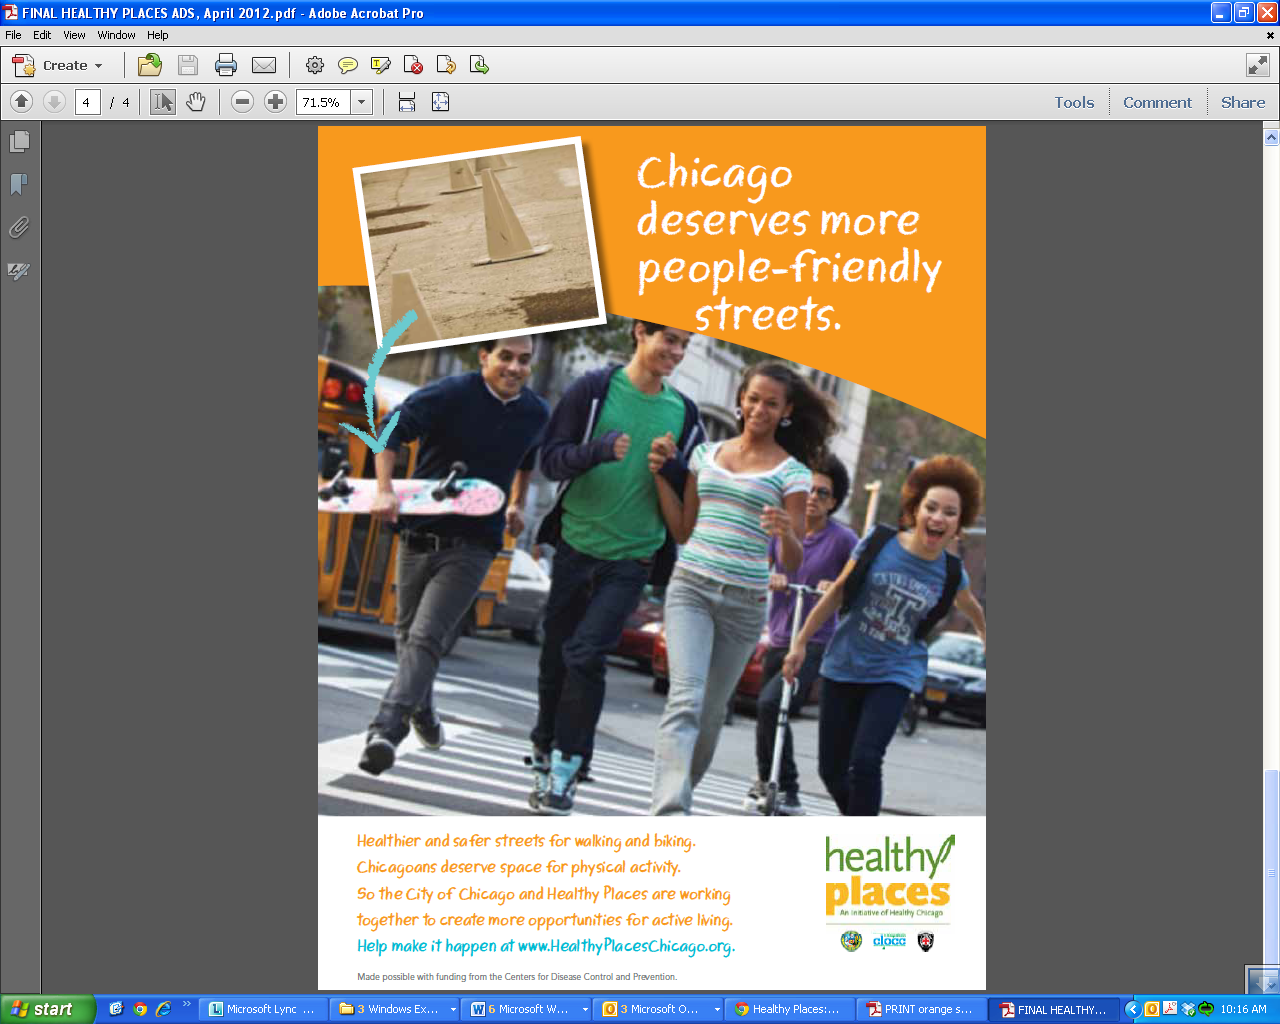Click the 71.5% zoom value field

[x=323, y=102]
